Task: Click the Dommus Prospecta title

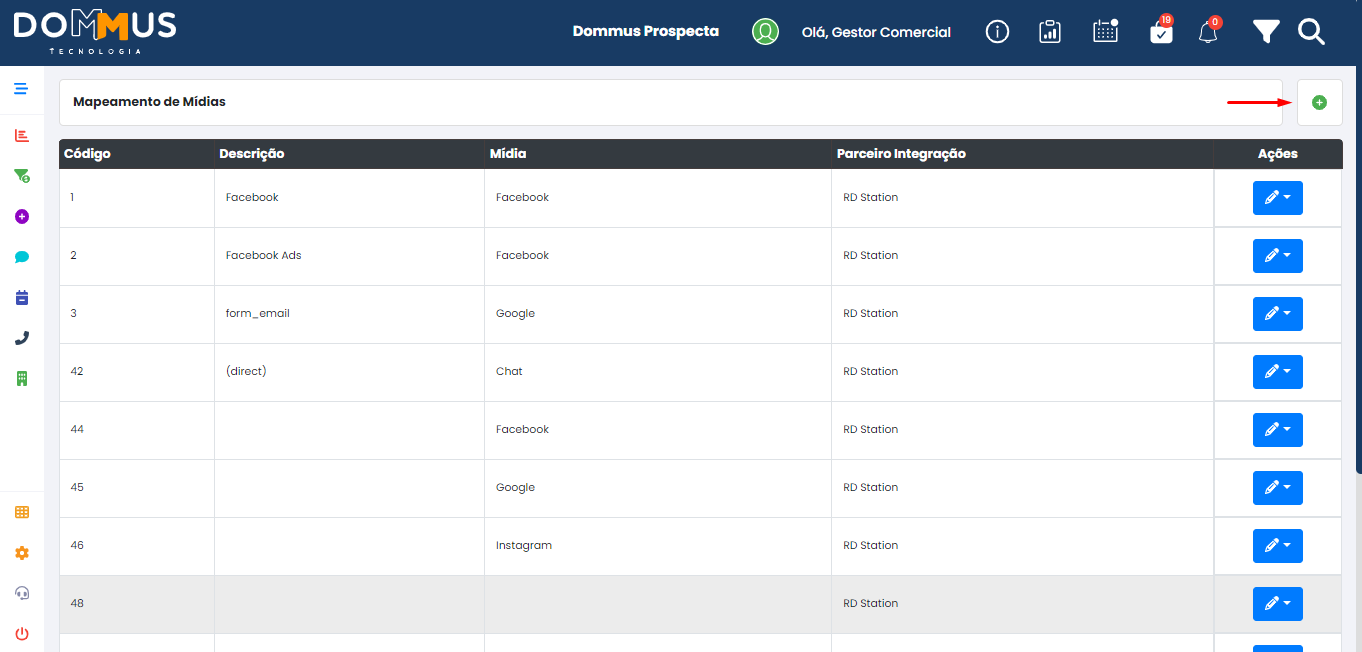Action: point(646,31)
